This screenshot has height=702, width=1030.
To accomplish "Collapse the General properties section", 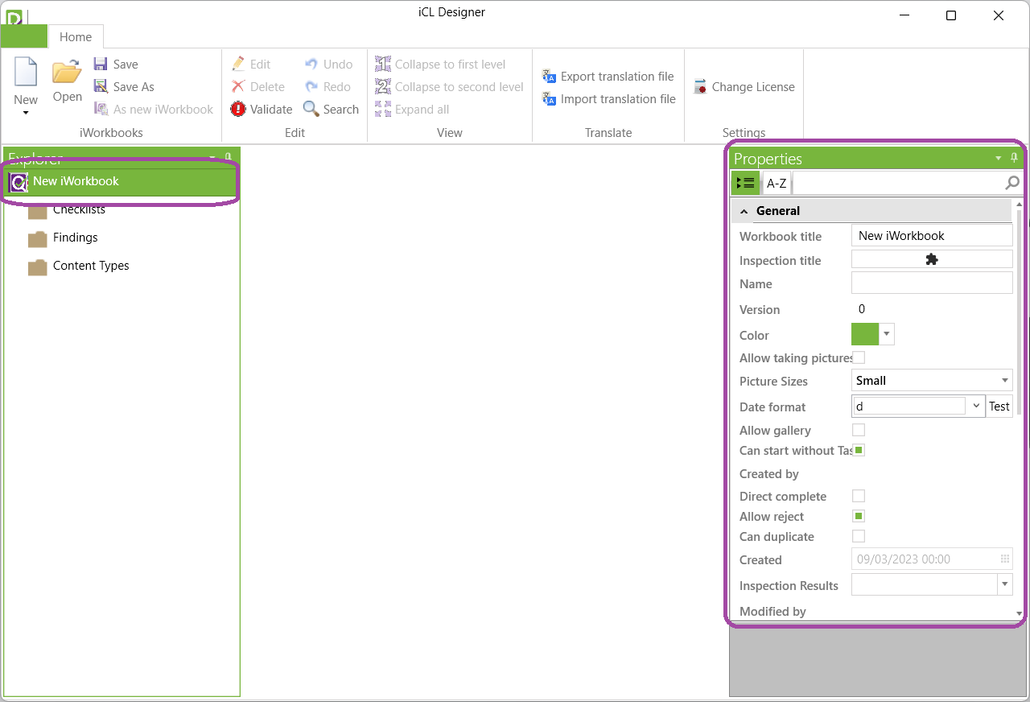I will coord(744,211).
